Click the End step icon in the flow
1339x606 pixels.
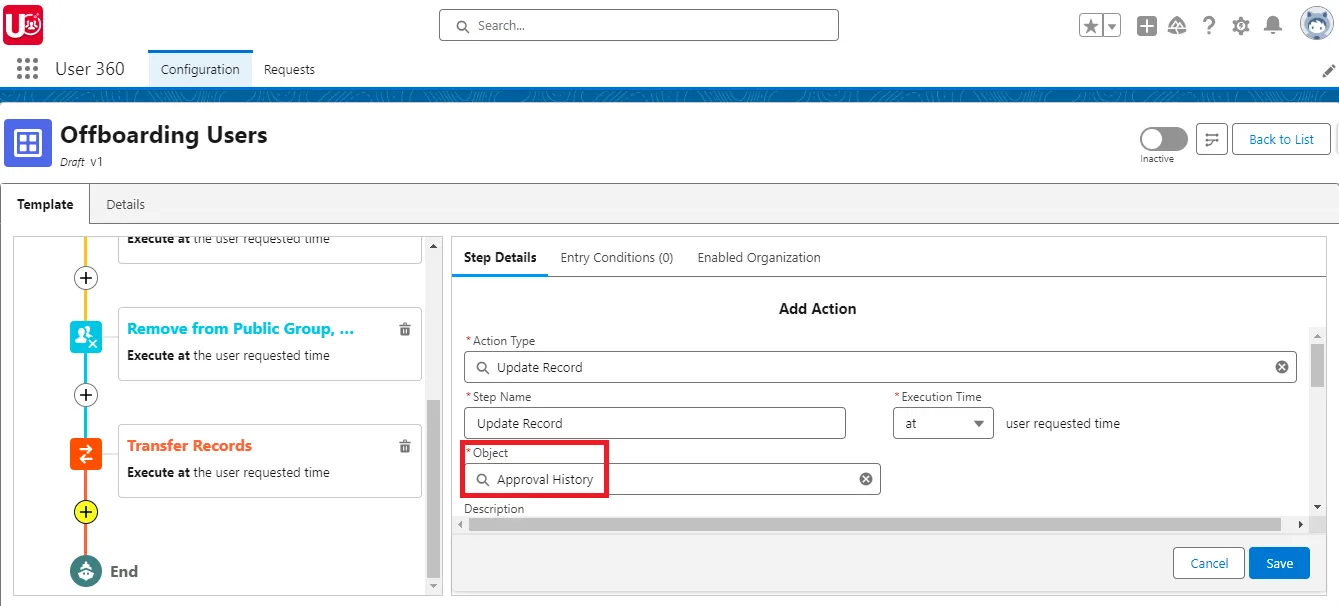pos(86,571)
